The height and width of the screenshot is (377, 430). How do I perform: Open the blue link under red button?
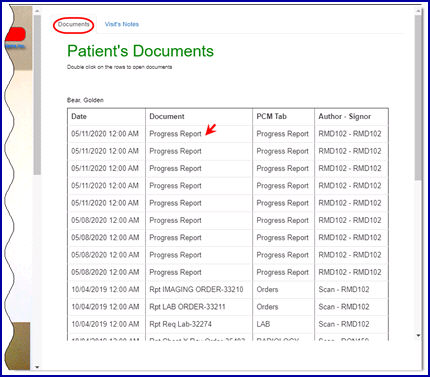15,46
